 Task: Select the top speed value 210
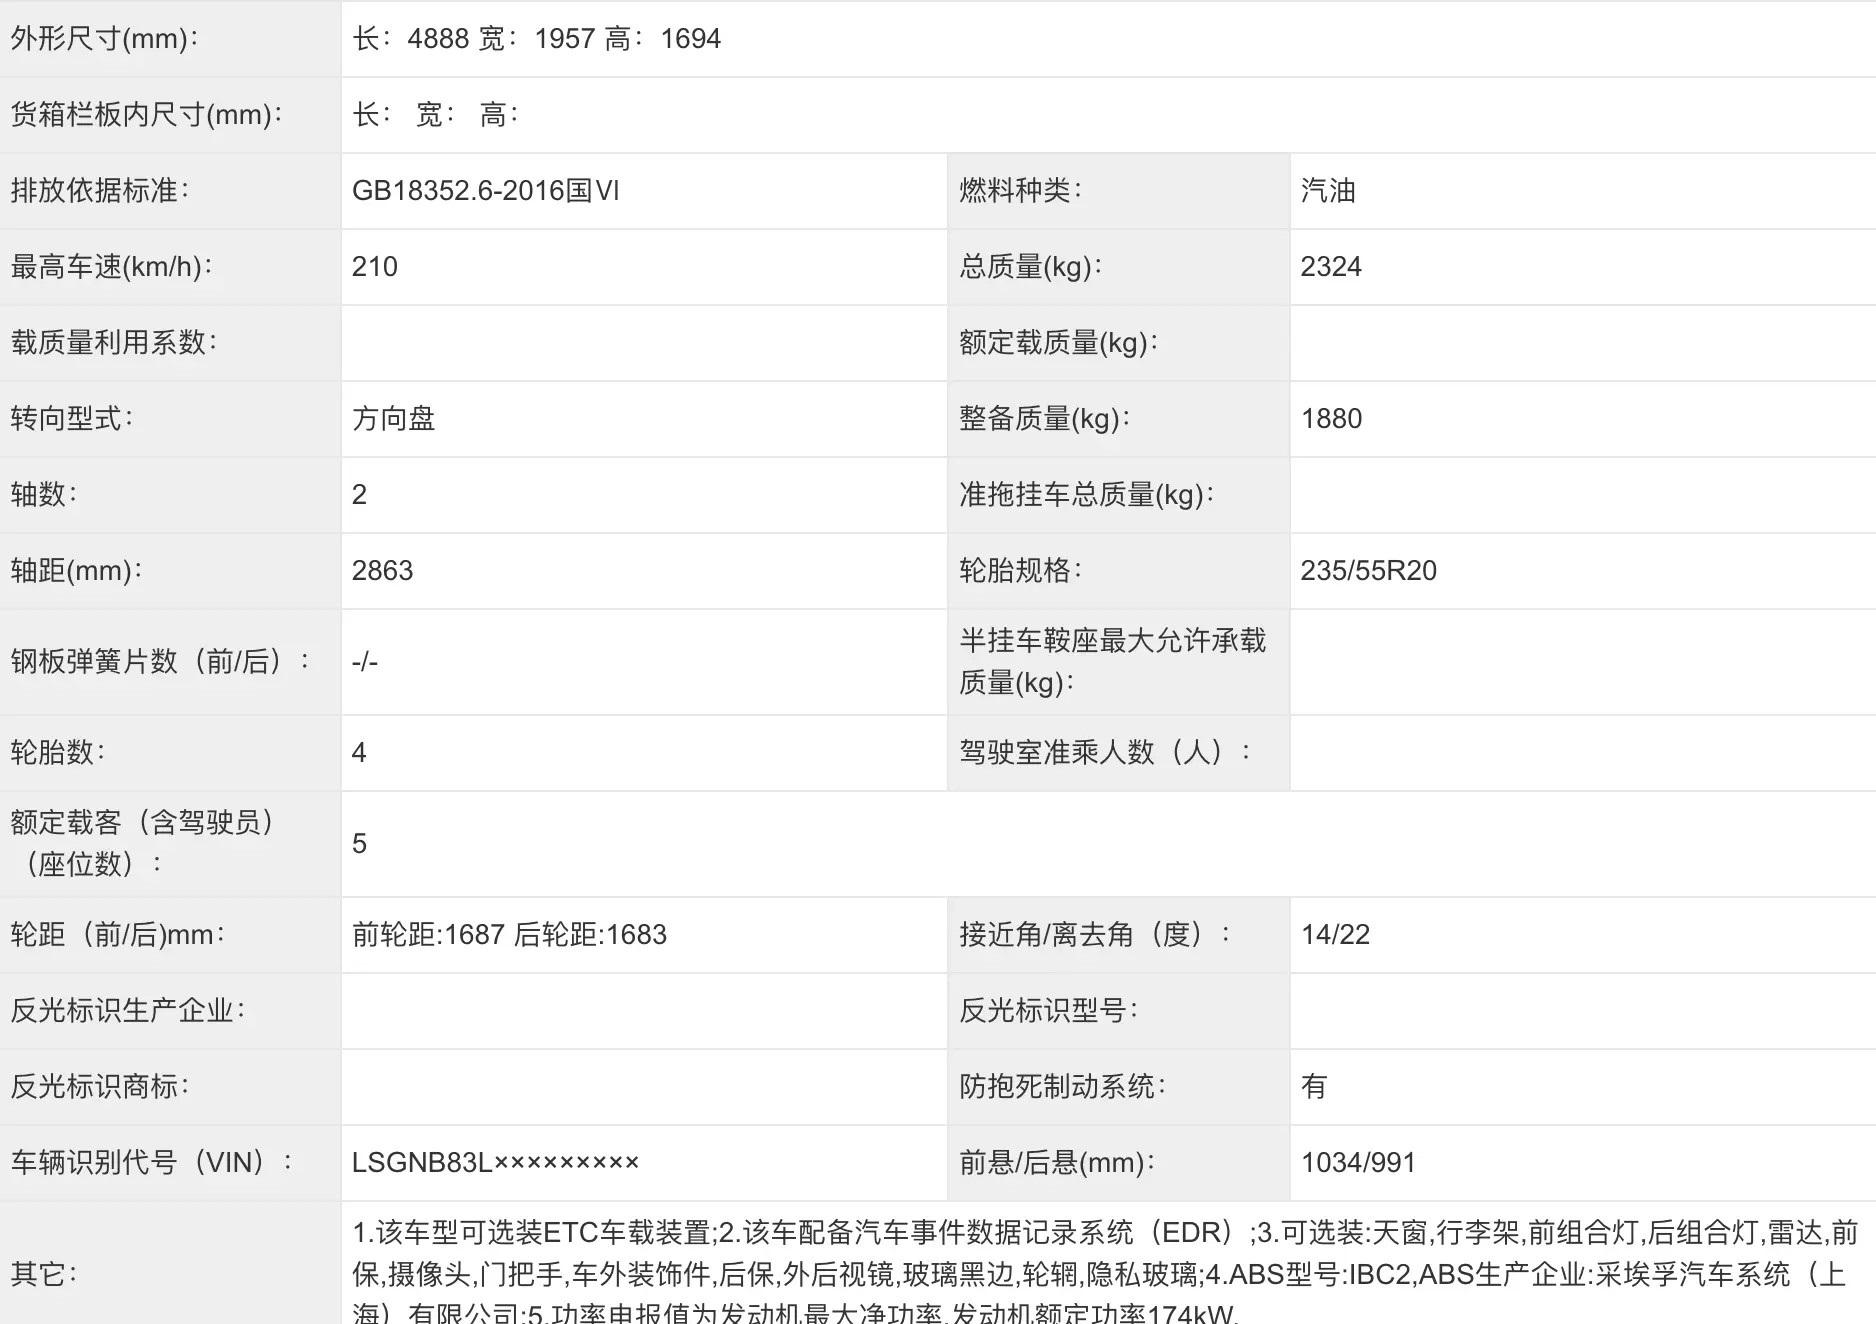375,267
